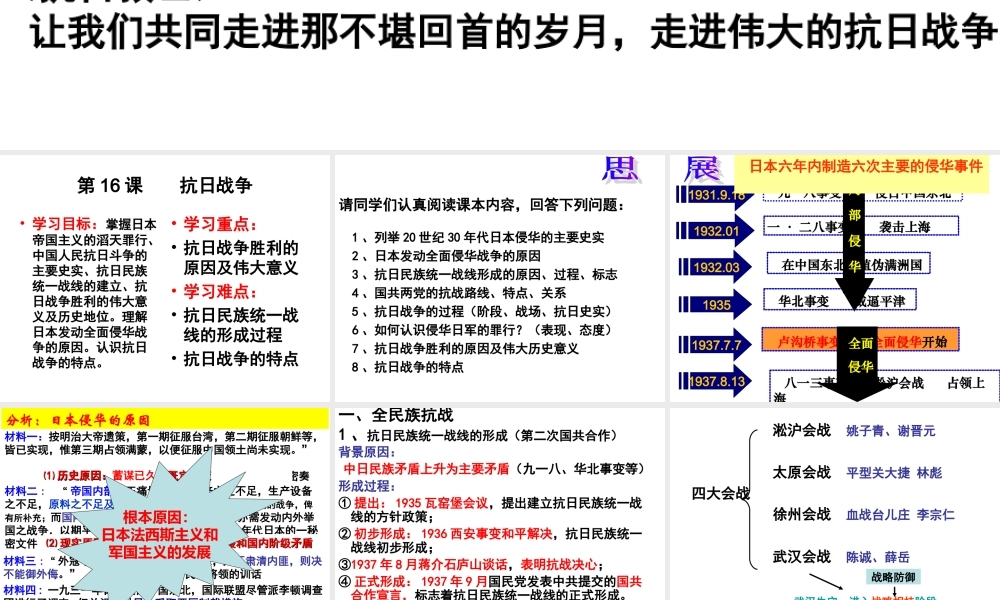The height and width of the screenshot is (600, 1000).
Task: Select the red text 1935 瓦窑堡会议
Action: (441, 503)
